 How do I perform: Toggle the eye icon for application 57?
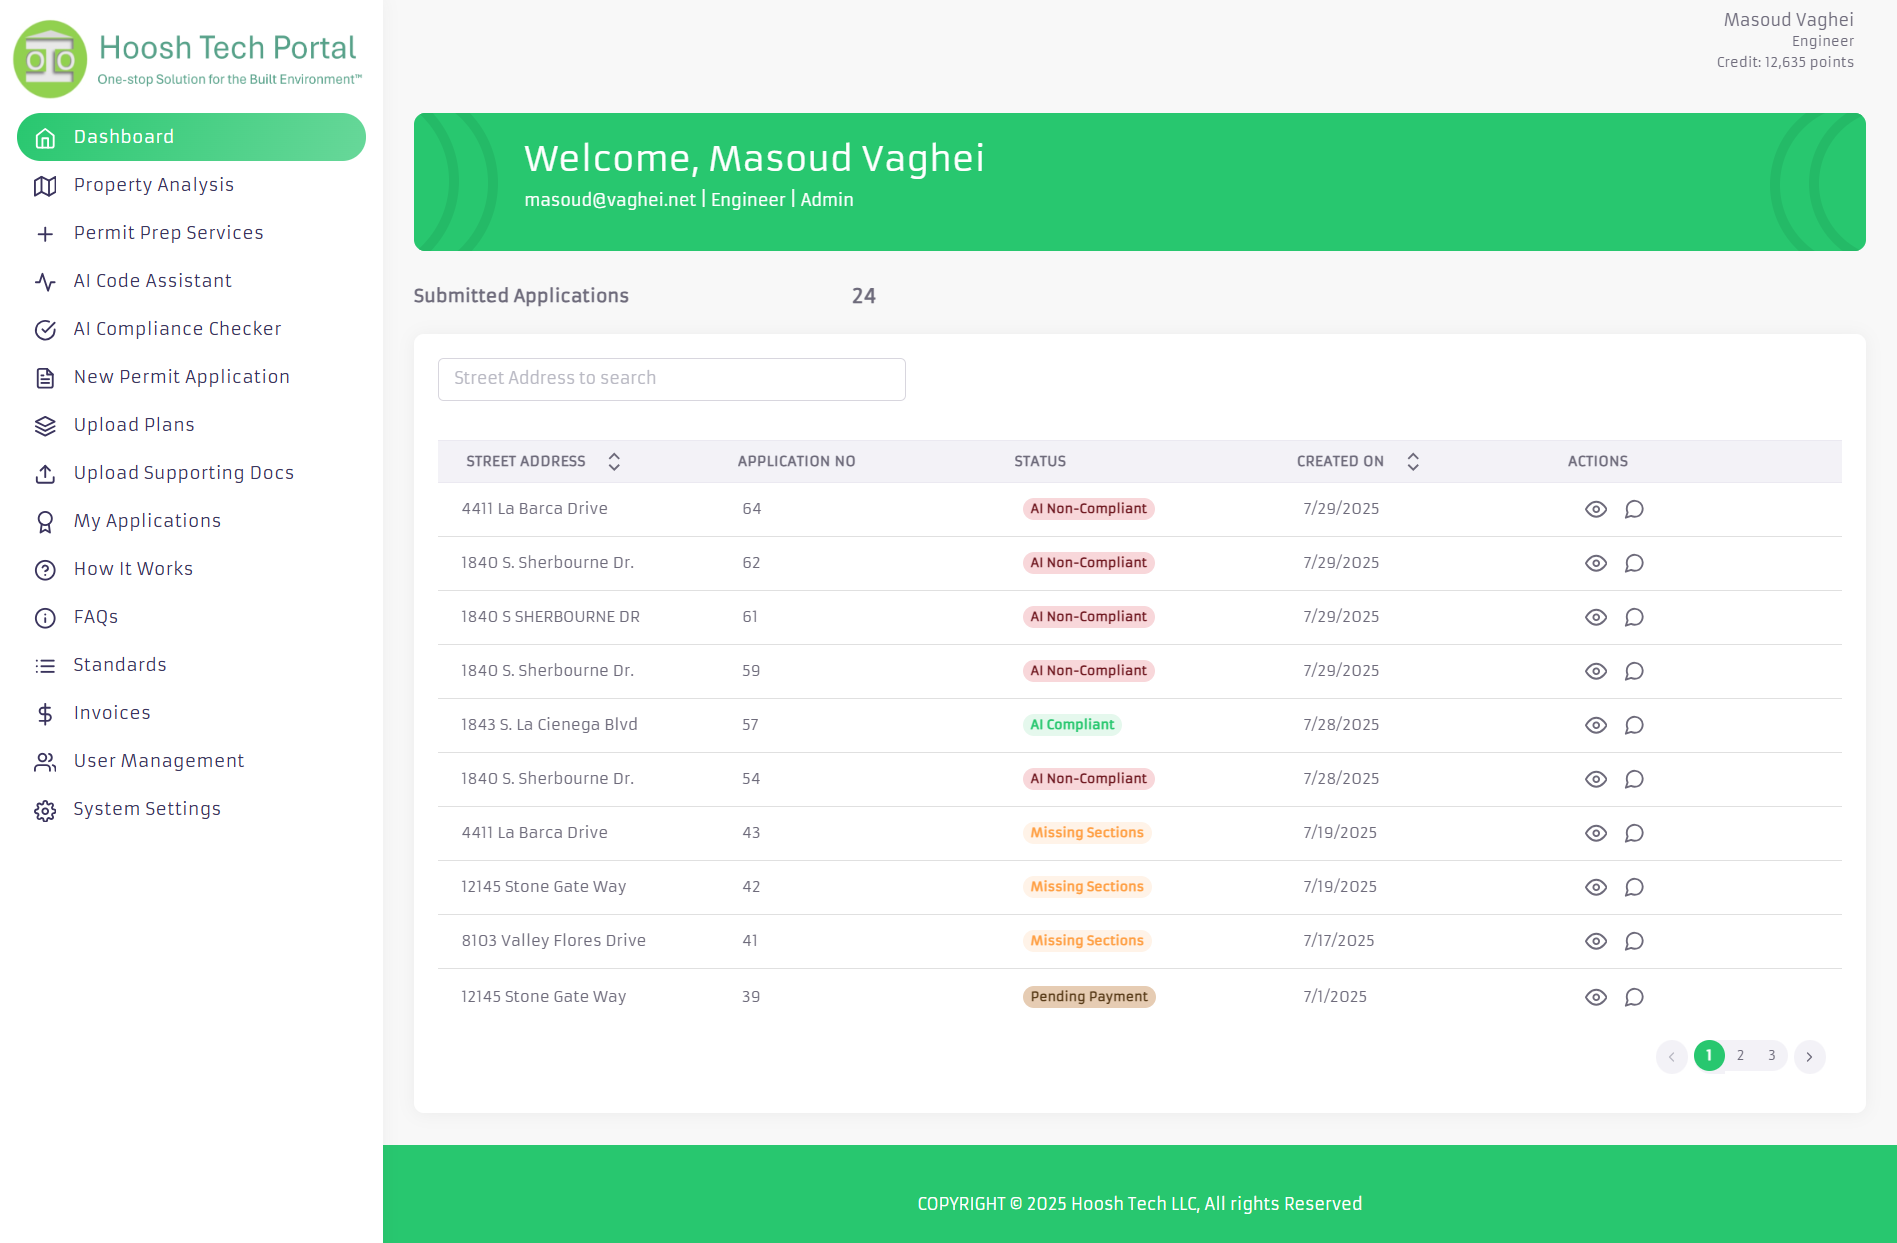(1595, 725)
